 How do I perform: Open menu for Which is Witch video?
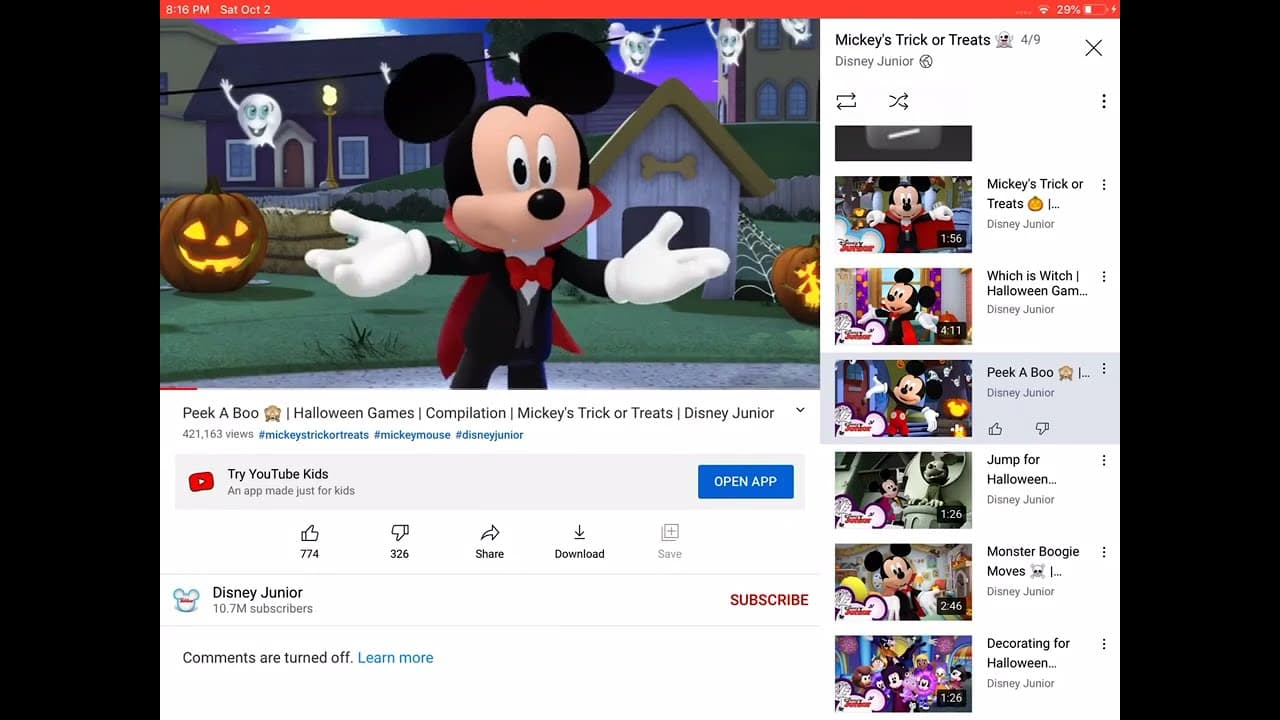tap(1104, 277)
